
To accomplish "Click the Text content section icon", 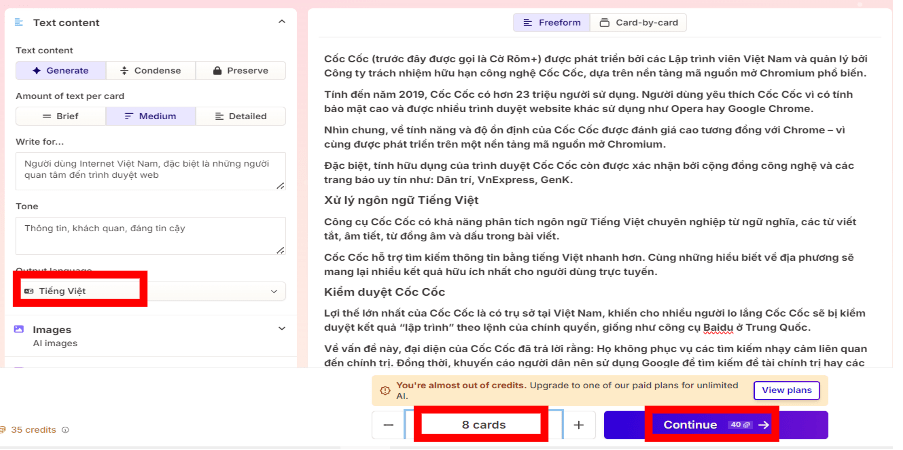I will click(x=21, y=22).
